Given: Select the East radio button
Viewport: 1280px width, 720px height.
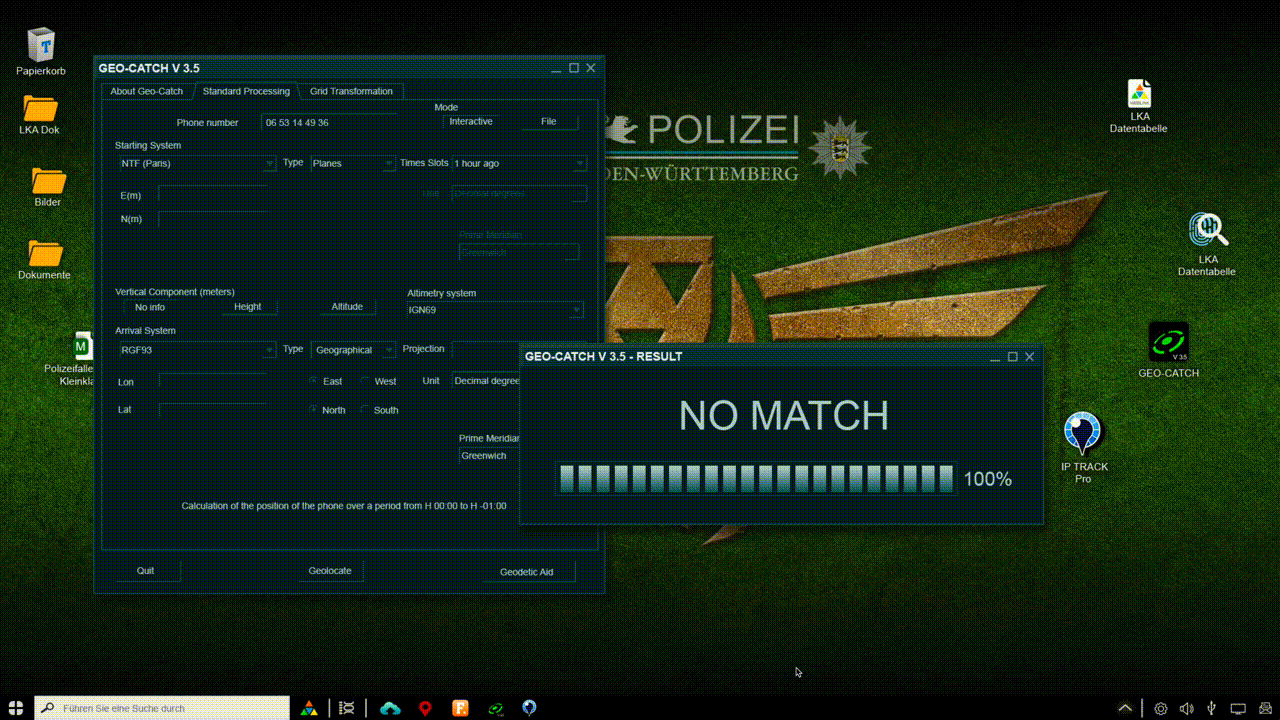Looking at the screenshot, I should tap(314, 382).
